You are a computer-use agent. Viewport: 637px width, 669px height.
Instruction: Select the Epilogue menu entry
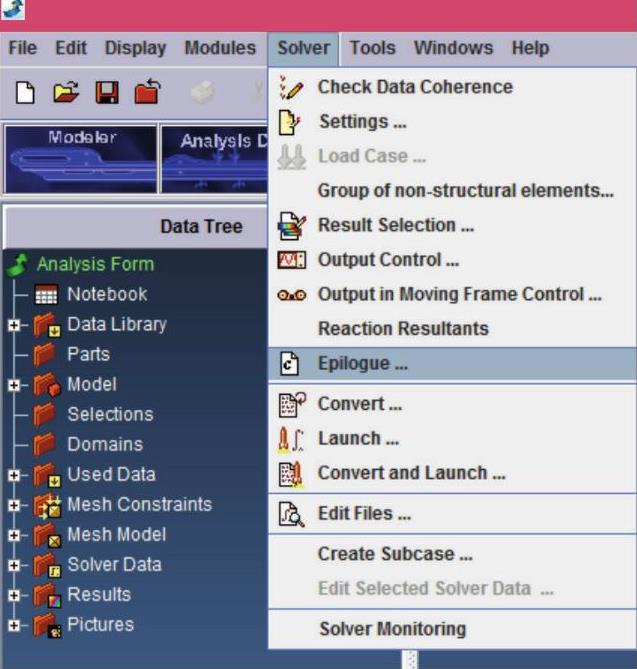pyautogui.click(x=362, y=364)
